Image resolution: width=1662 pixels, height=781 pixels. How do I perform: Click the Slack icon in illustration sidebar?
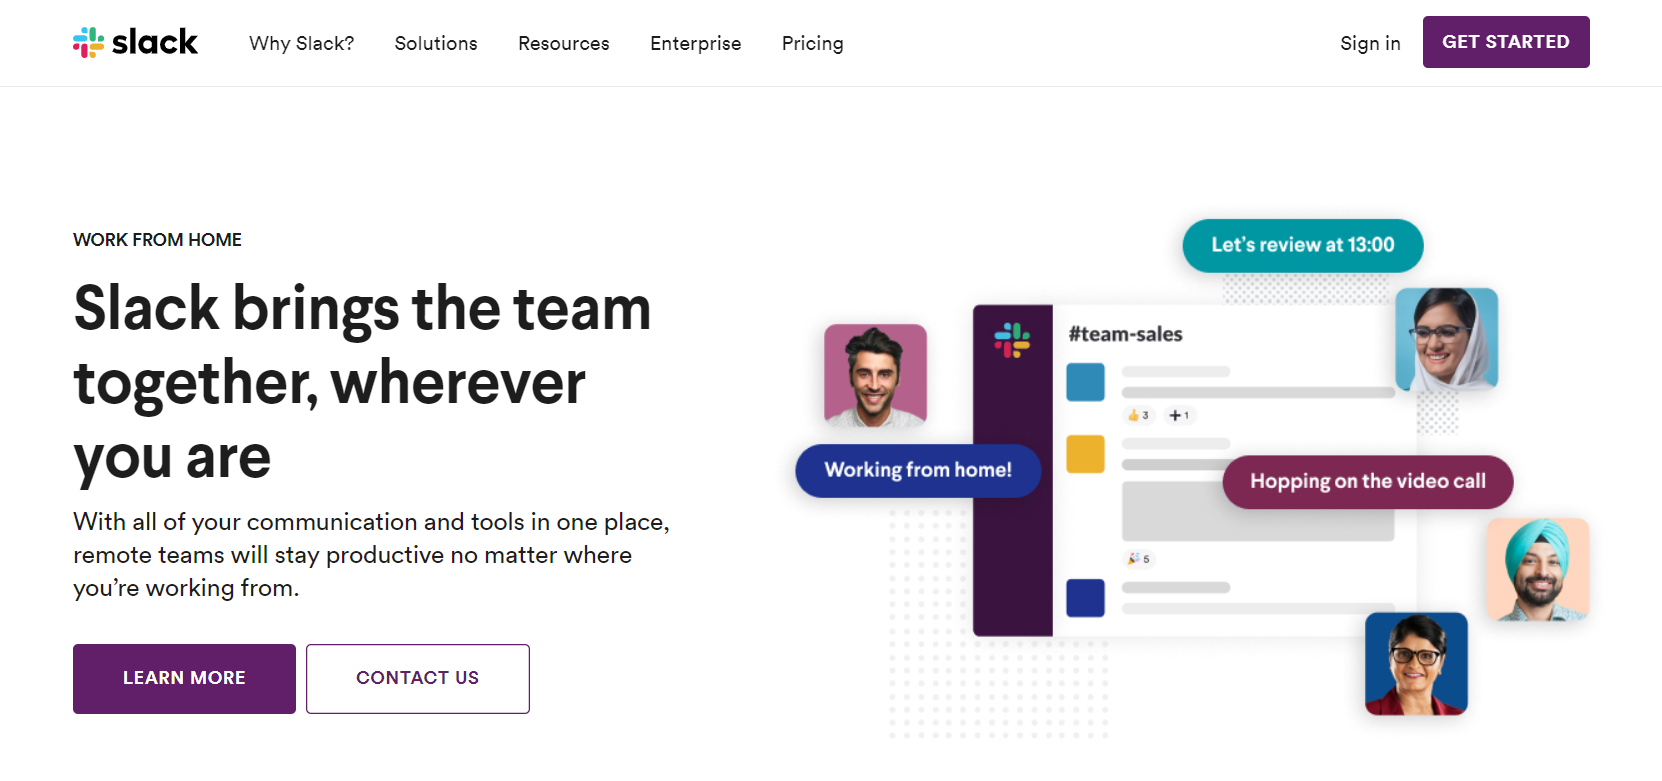tap(1012, 340)
